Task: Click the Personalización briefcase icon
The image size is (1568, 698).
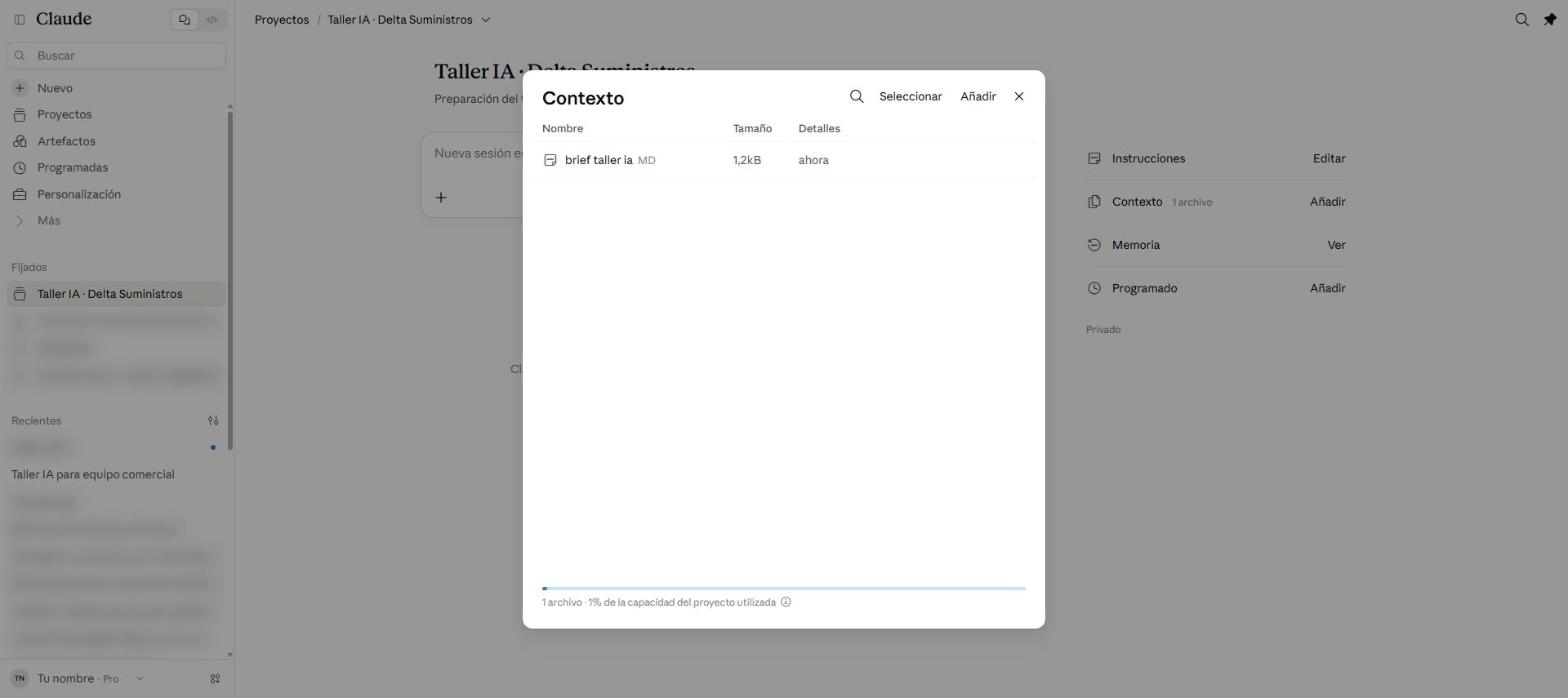Action: pos(19,194)
